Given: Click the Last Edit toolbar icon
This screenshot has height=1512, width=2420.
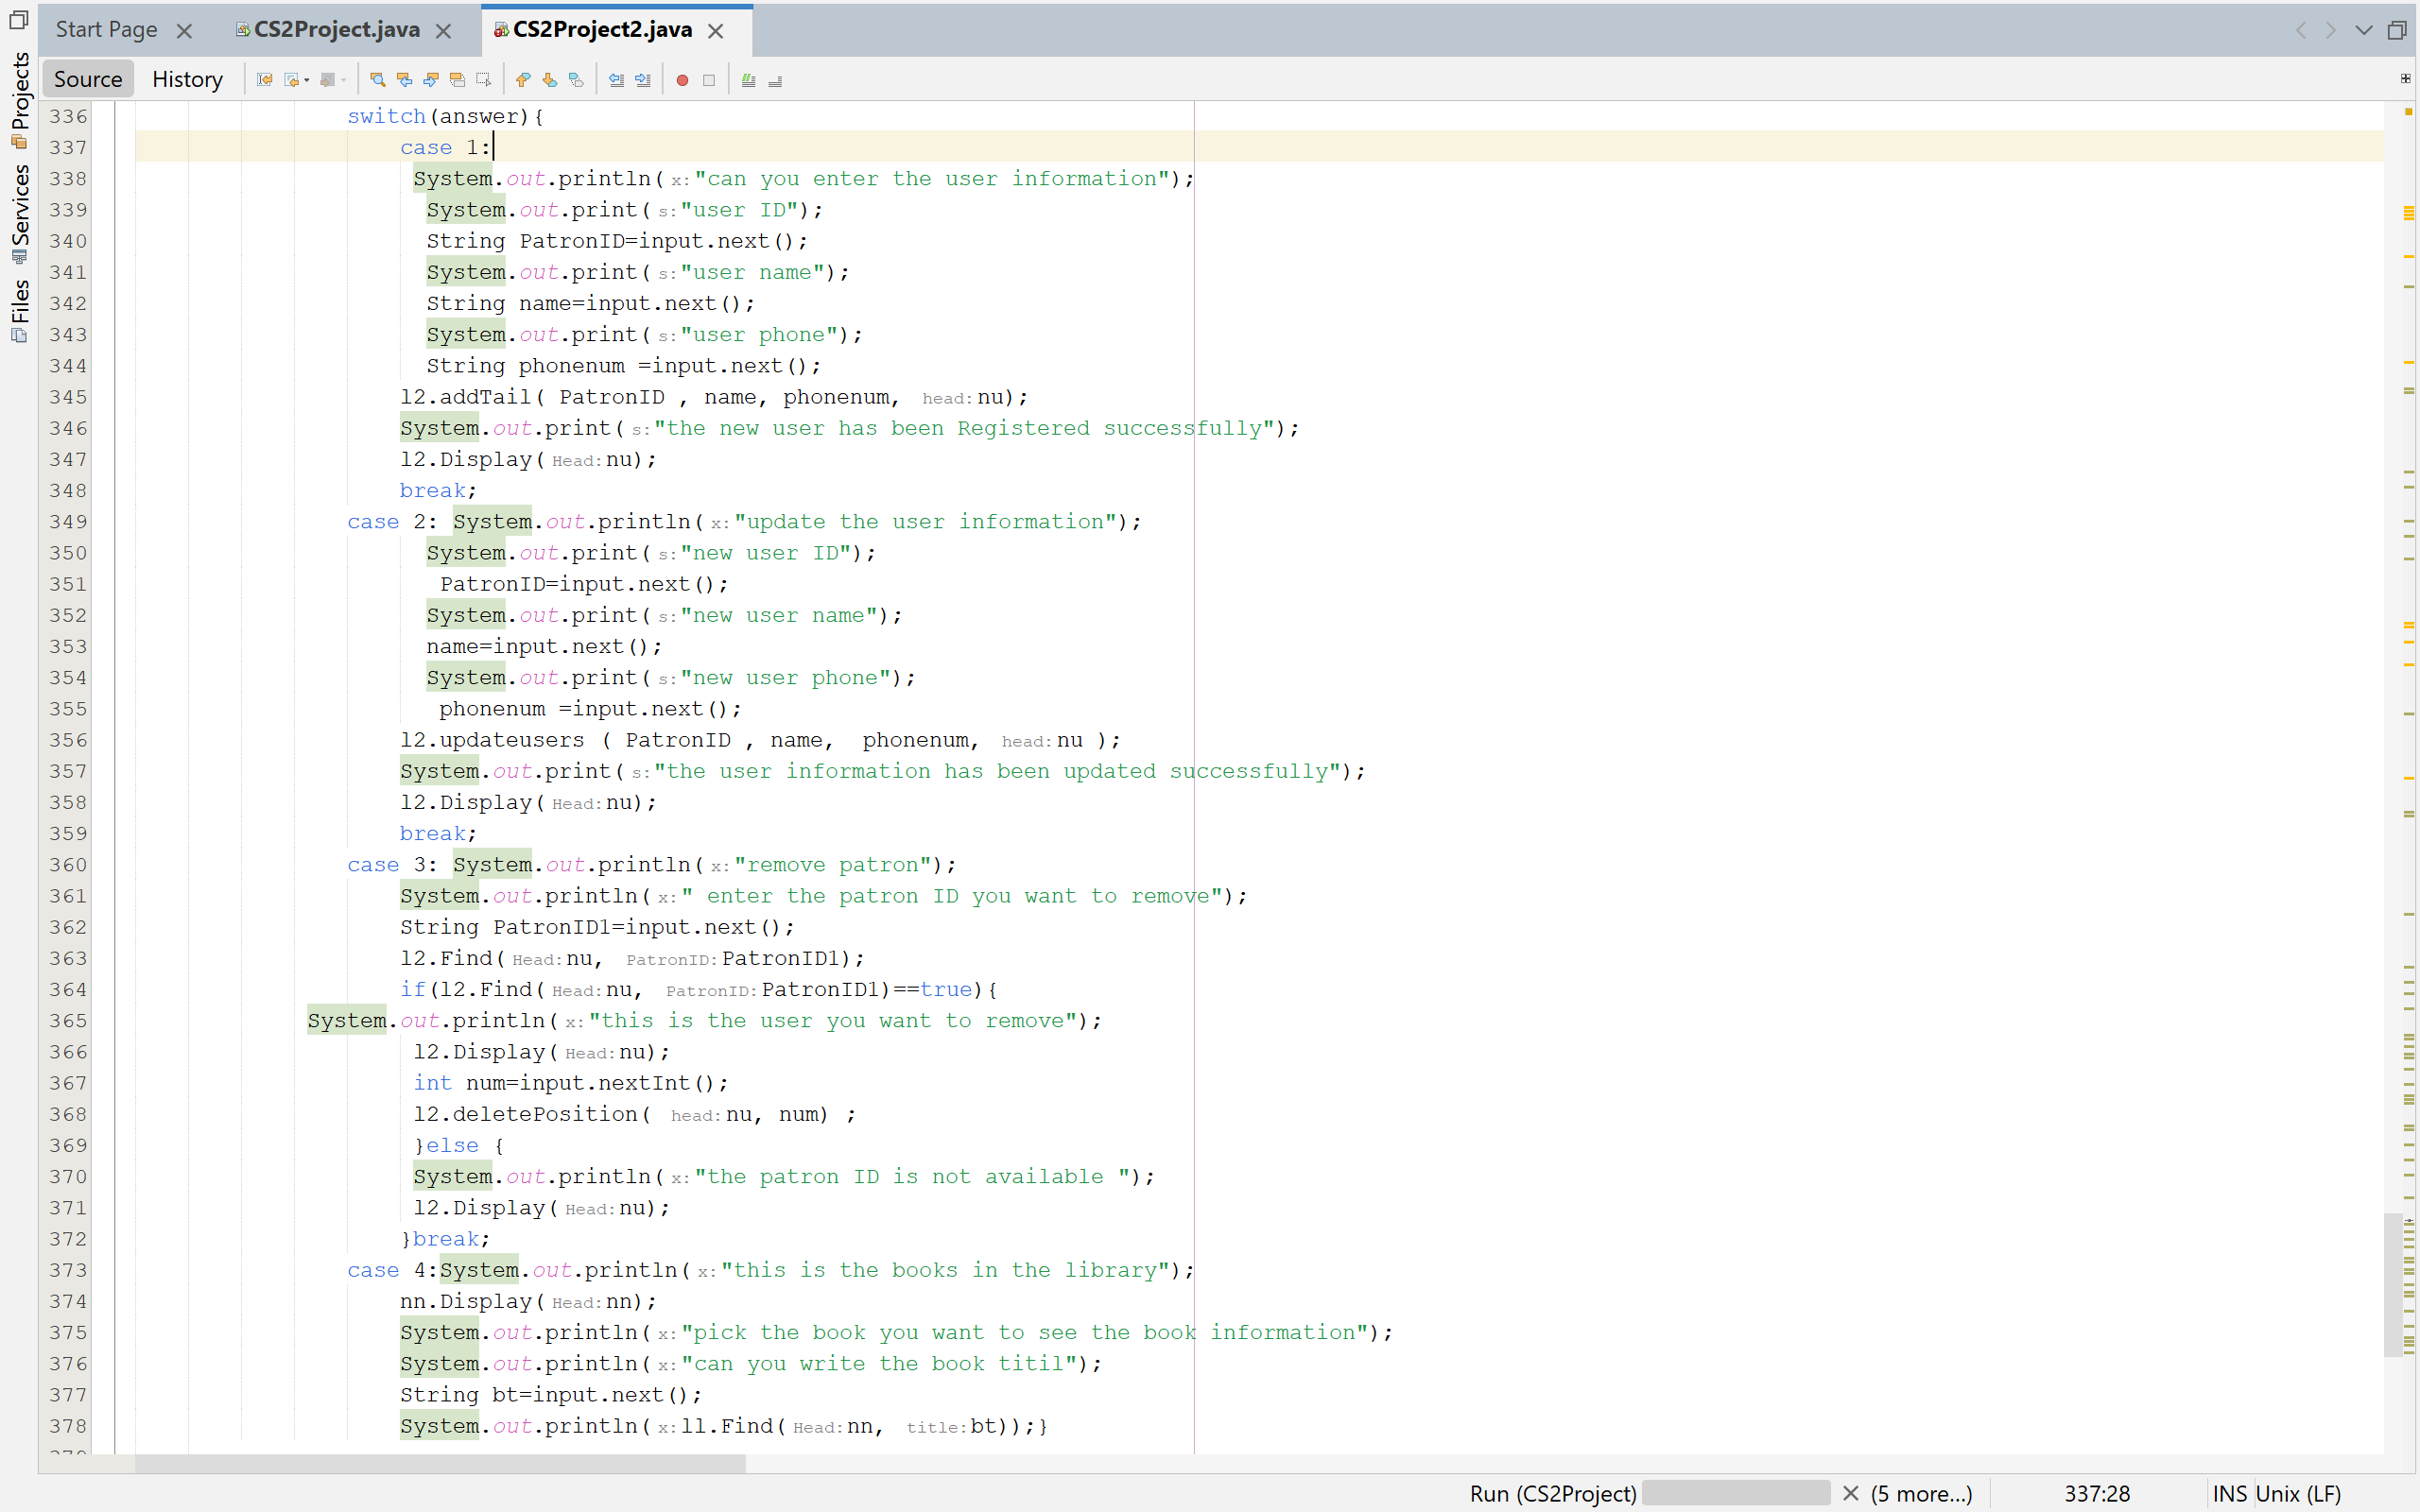Looking at the screenshot, I should click(264, 80).
